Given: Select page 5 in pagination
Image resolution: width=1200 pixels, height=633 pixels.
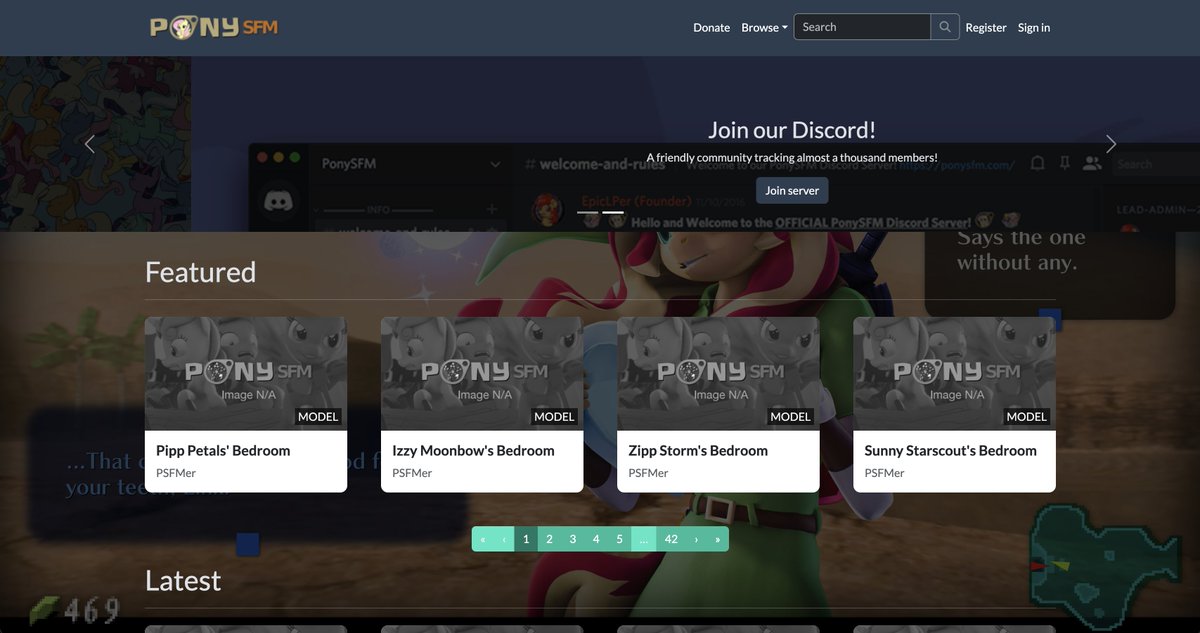Looking at the screenshot, I should click(x=619, y=539).
